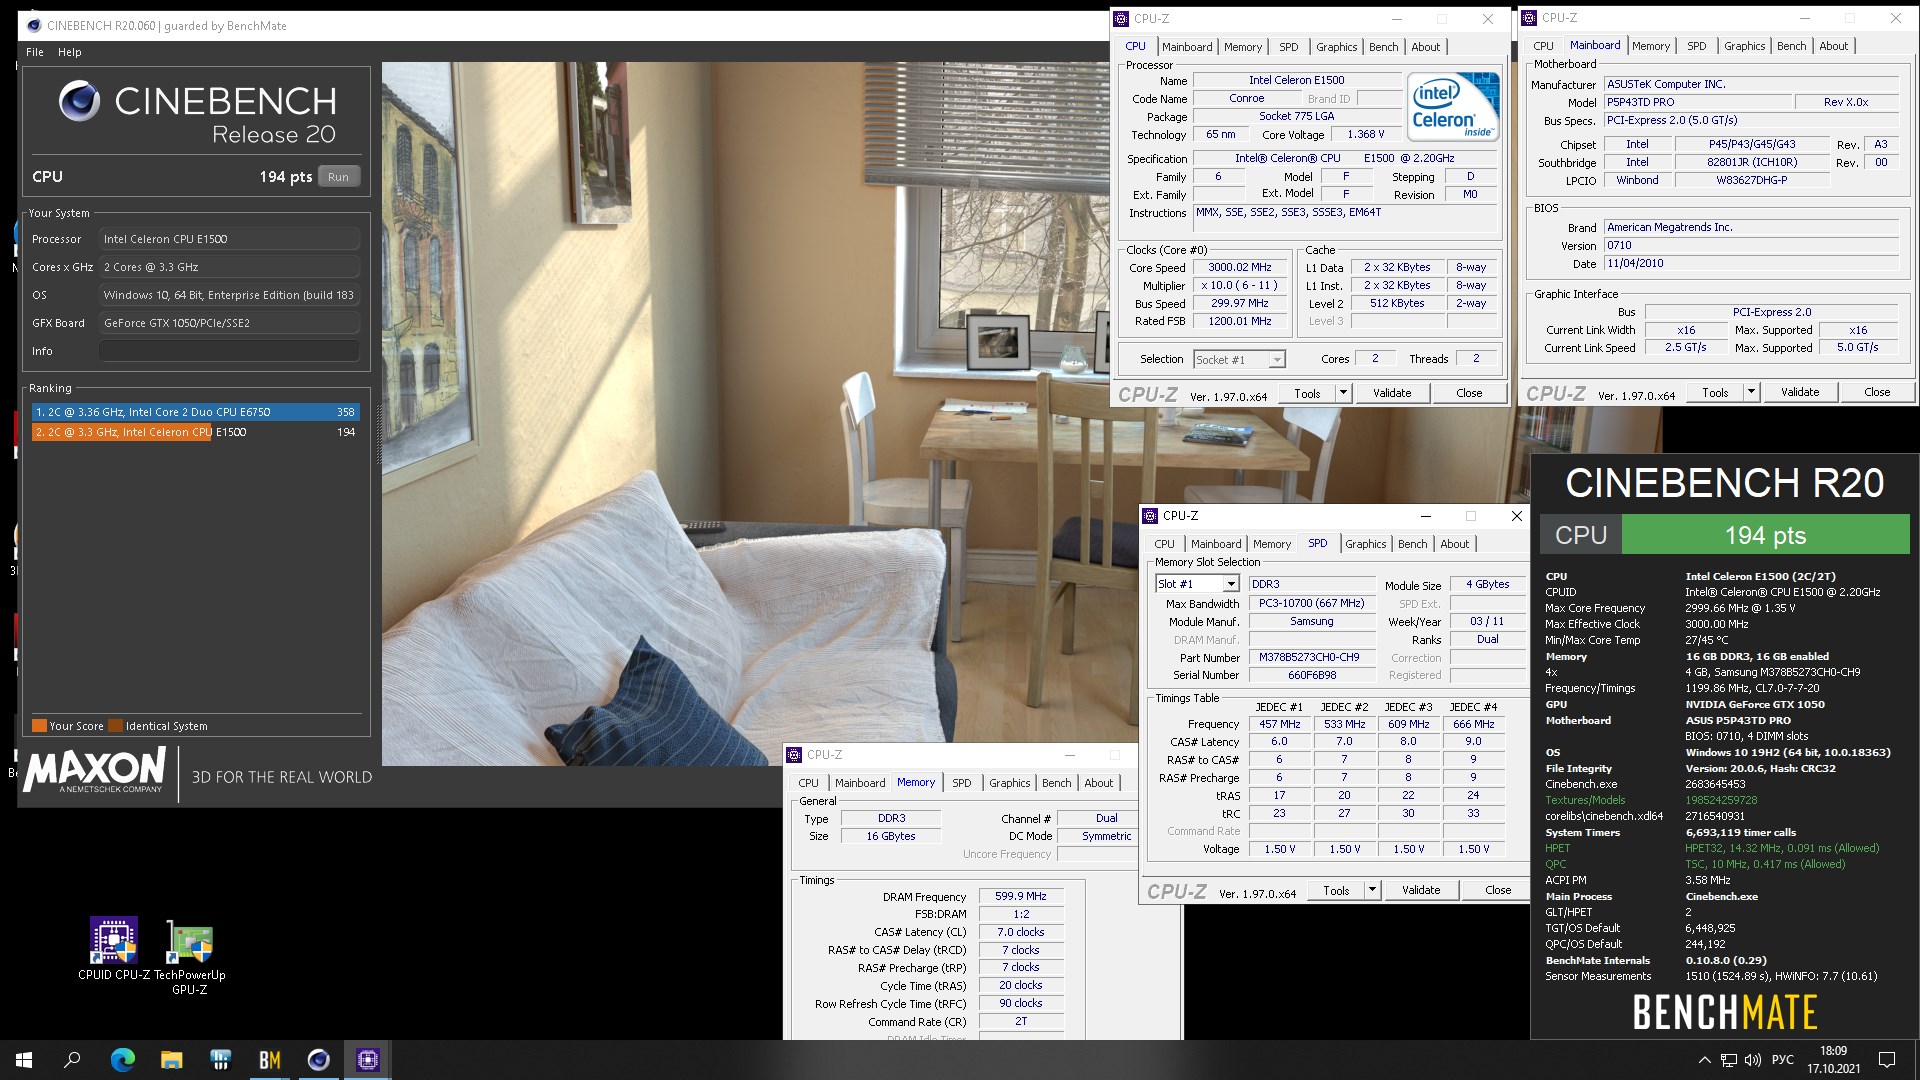The width and height of the screenshot is (1920, 1080).
Task: Open Tools dropdown arrow in SPD window
Action: 1372,890
